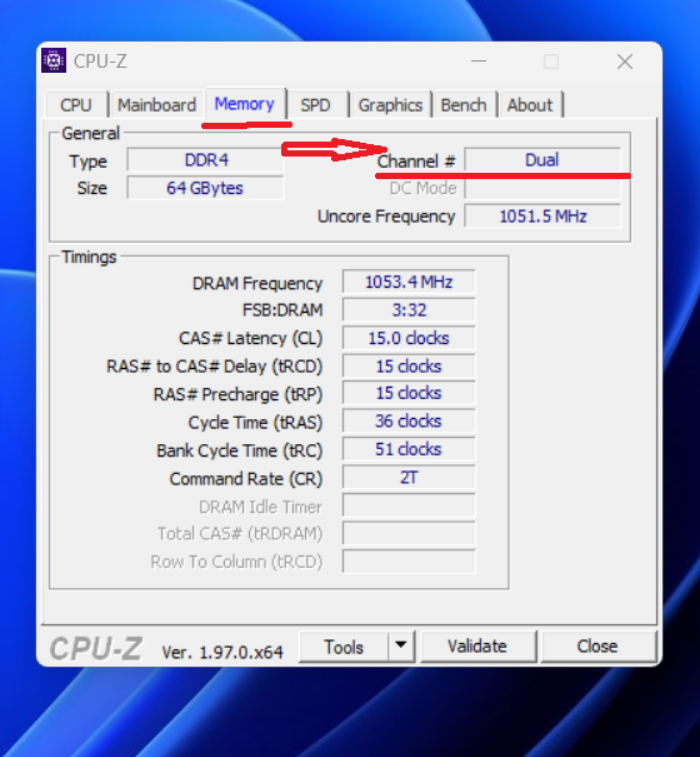Click the Validate button

[477, 646]
